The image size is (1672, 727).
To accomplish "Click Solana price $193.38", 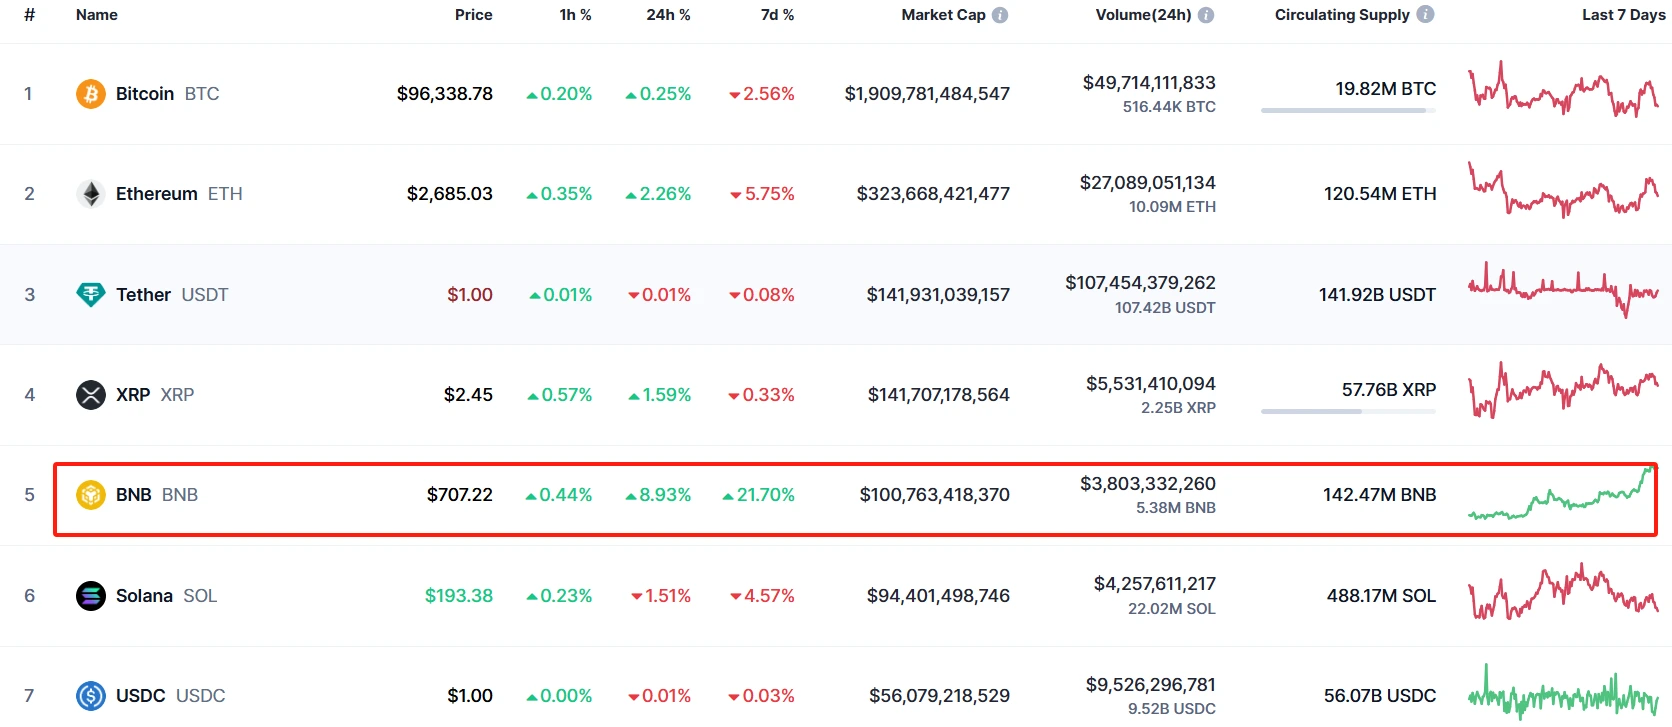I will click(459, 596).
